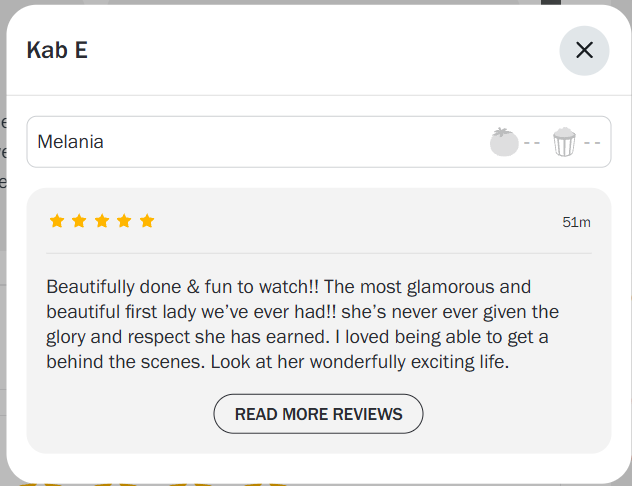Select the third yellow rating star
This screenshot has width=632, height=486.
click(x=102, y=221)
